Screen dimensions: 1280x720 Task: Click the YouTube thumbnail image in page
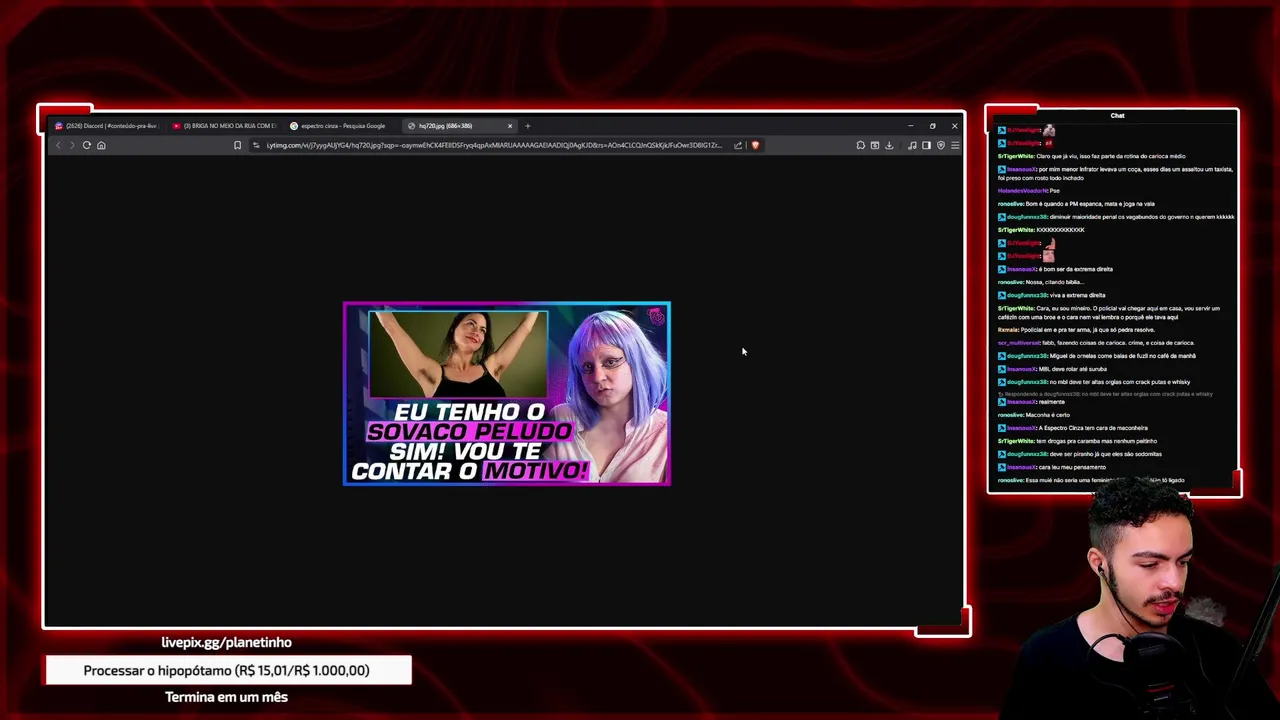(507, 394)
